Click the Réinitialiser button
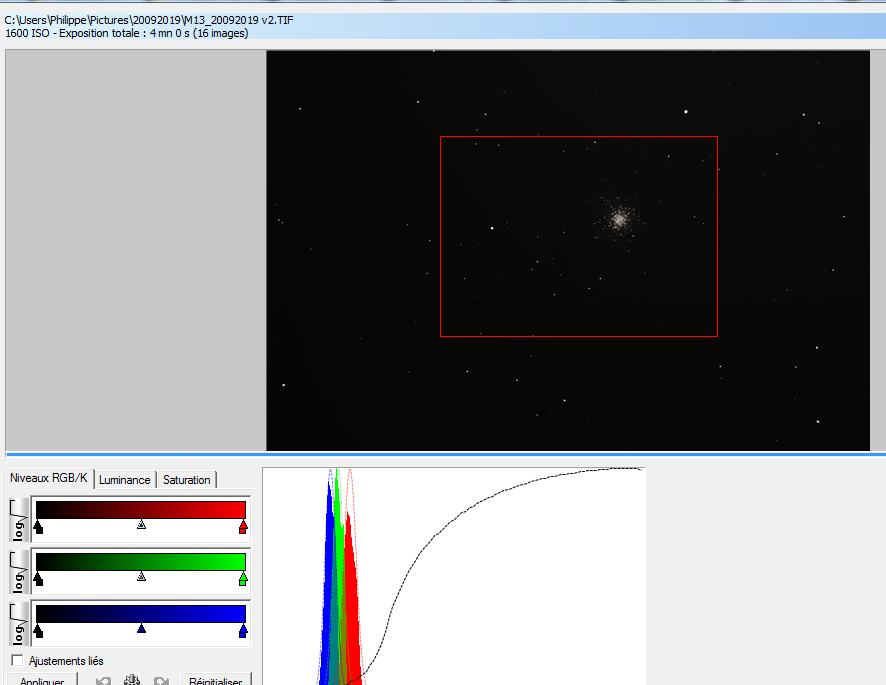Screen dimensions: 886x685 tap(216, 680)
